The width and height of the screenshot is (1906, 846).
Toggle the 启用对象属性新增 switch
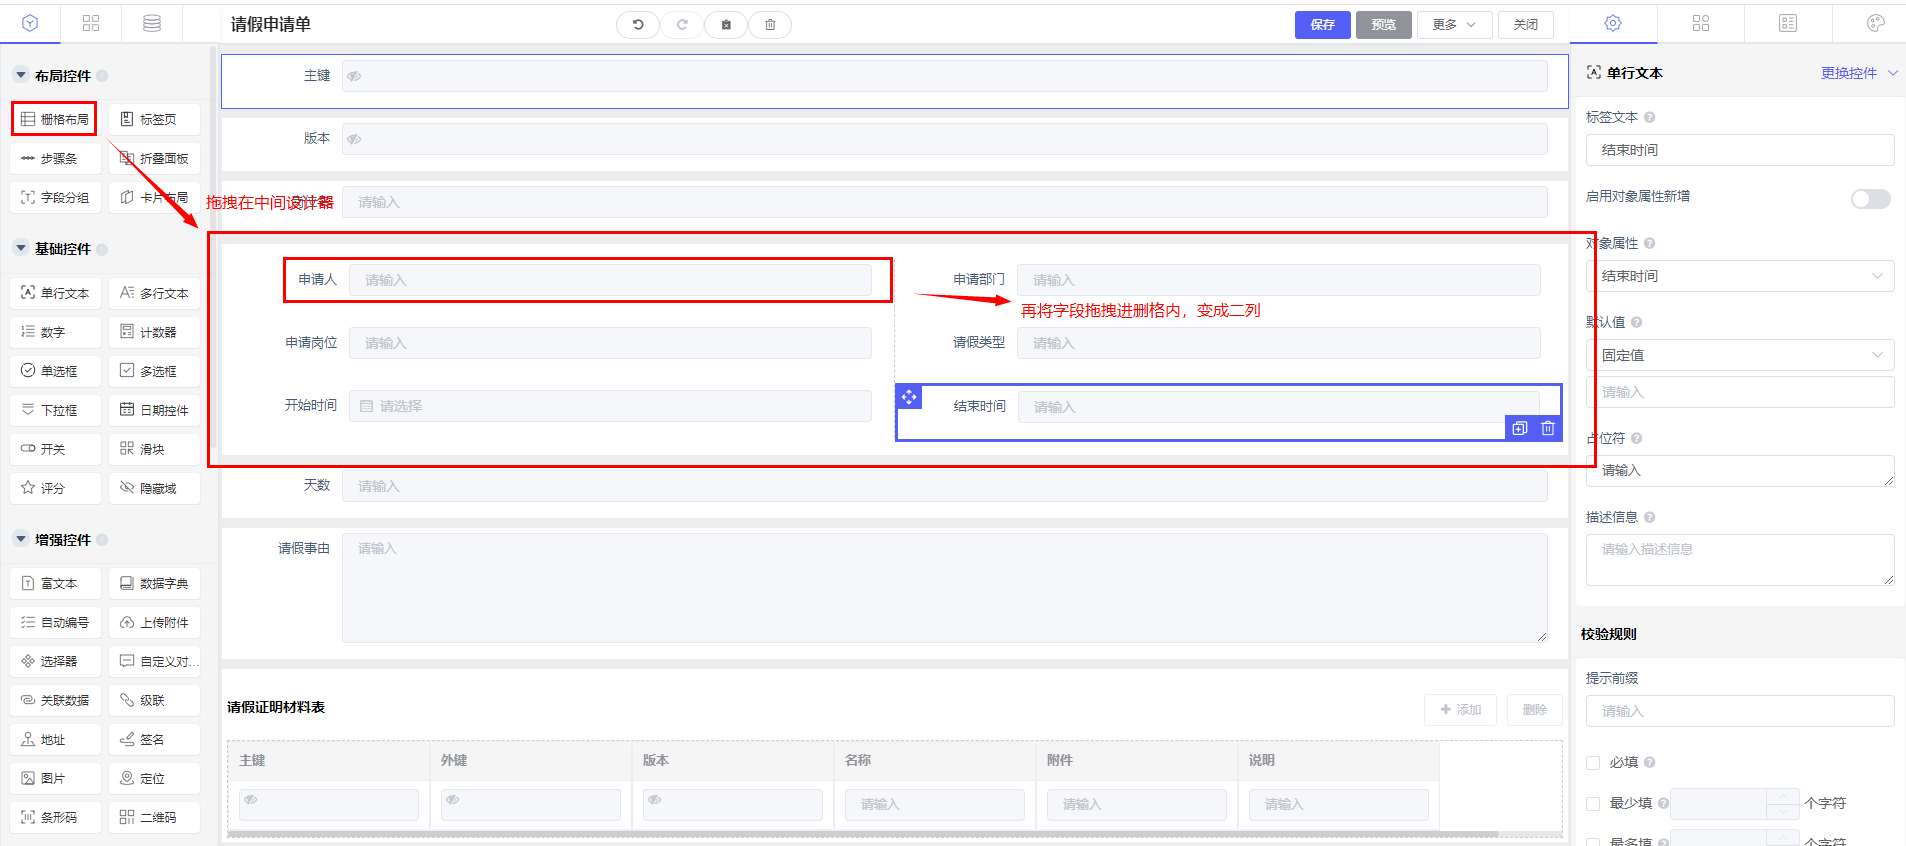pos(1870,198)
